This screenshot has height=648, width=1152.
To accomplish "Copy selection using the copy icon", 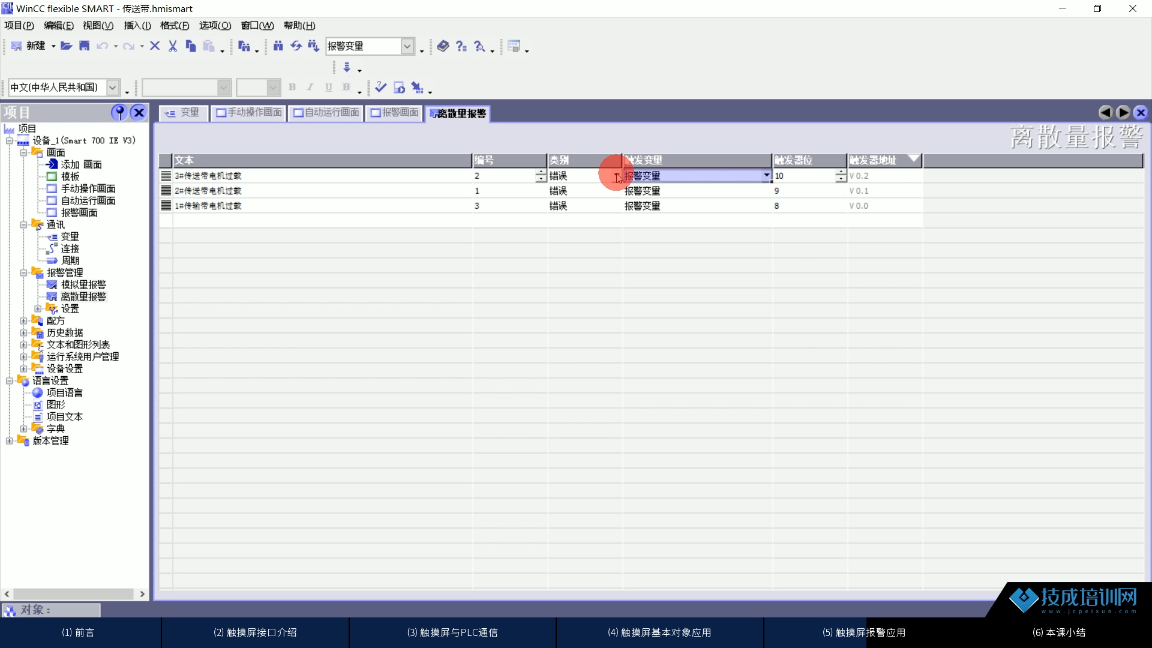I will click(x=191, y=46).
